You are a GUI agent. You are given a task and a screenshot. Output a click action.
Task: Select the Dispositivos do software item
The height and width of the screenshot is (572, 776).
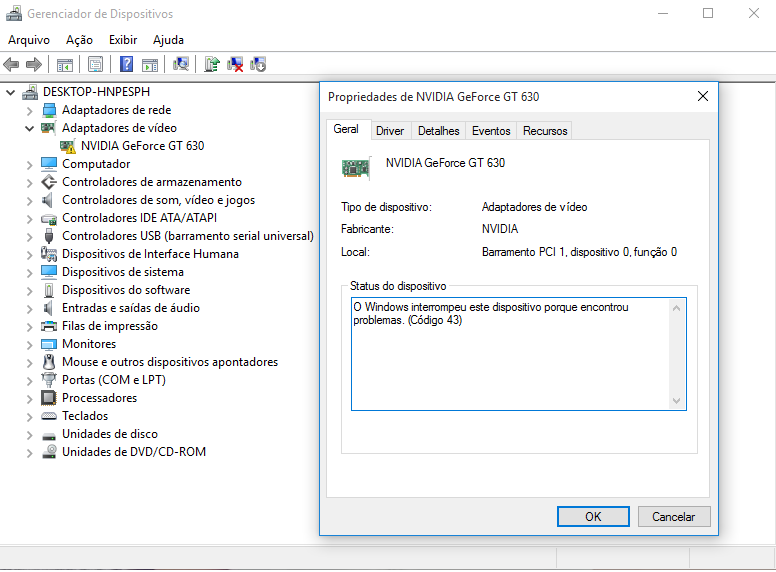click(x=126, y=290)
